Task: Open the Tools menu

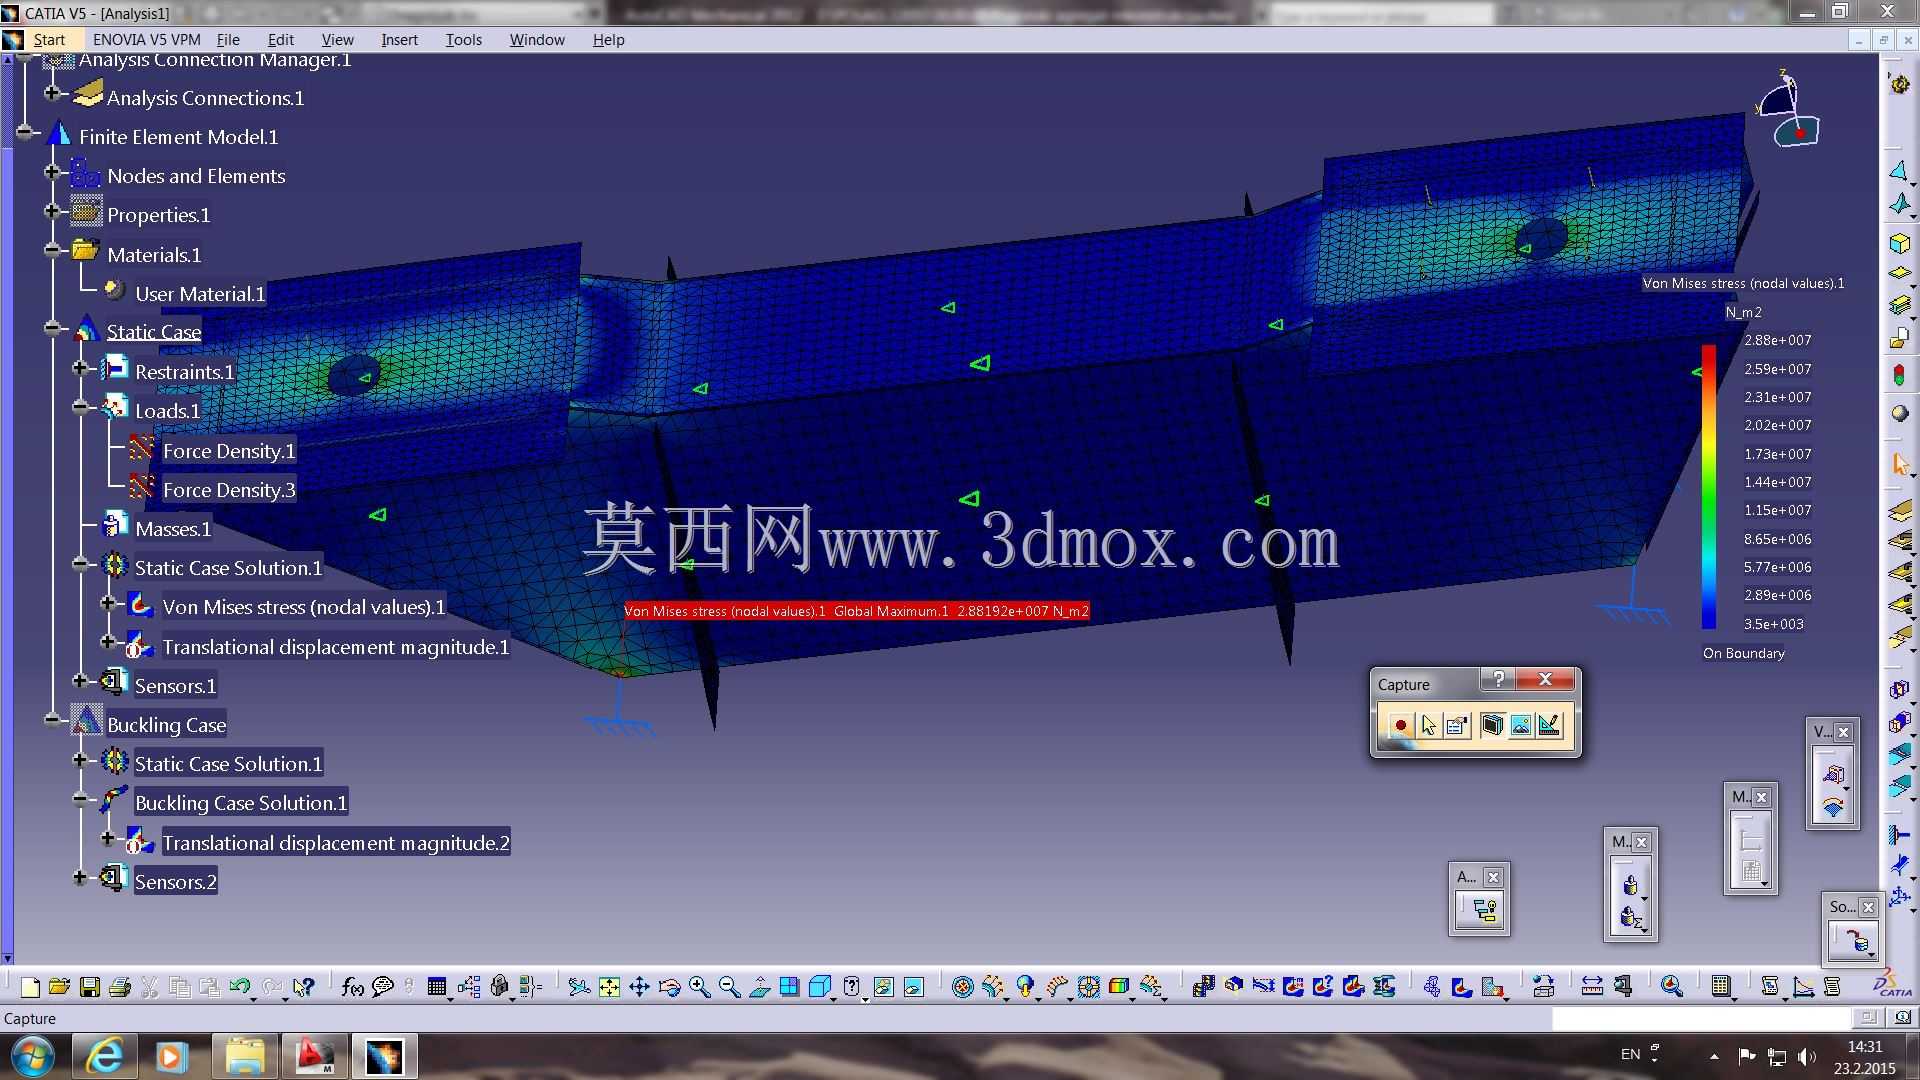Action: pyautogui.click(x=463, y=40)
